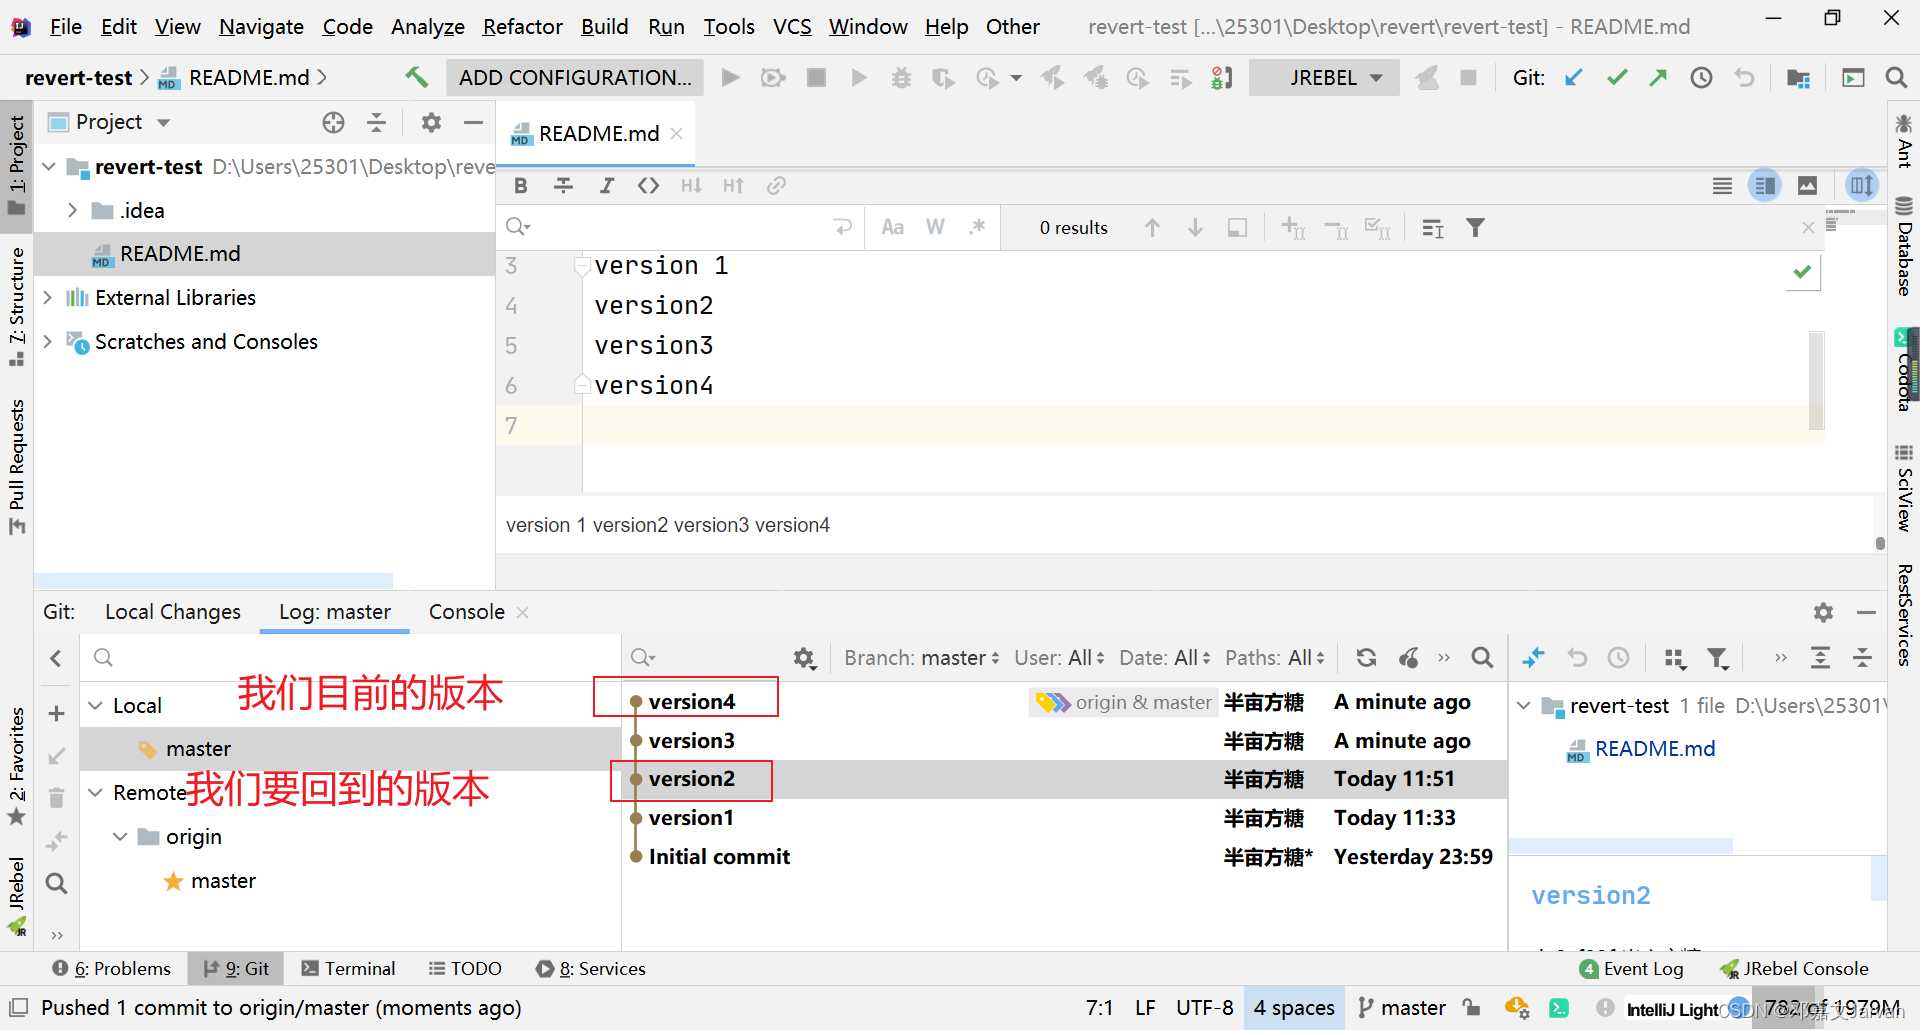Open Paths: All filter dropdown
Viewport: 1920px width, 1030px height.
[x=1275, y=657]
